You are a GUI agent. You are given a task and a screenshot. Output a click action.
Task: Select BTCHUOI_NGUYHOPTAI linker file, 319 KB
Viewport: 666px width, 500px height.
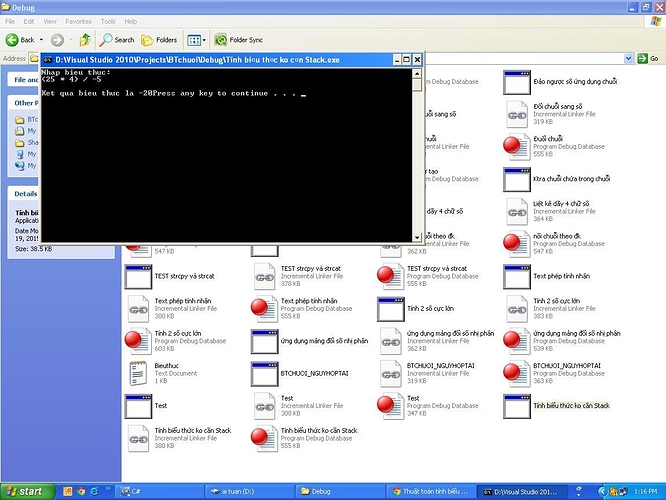coord(391,374)
